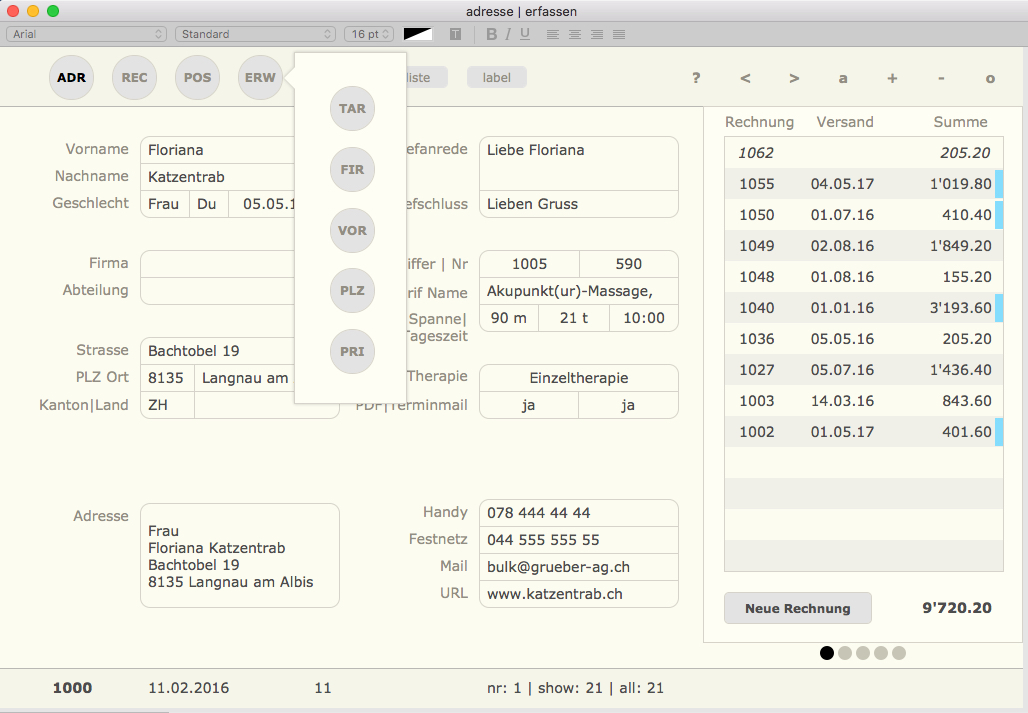Click the ADR round button

click(x=71, y=78)
